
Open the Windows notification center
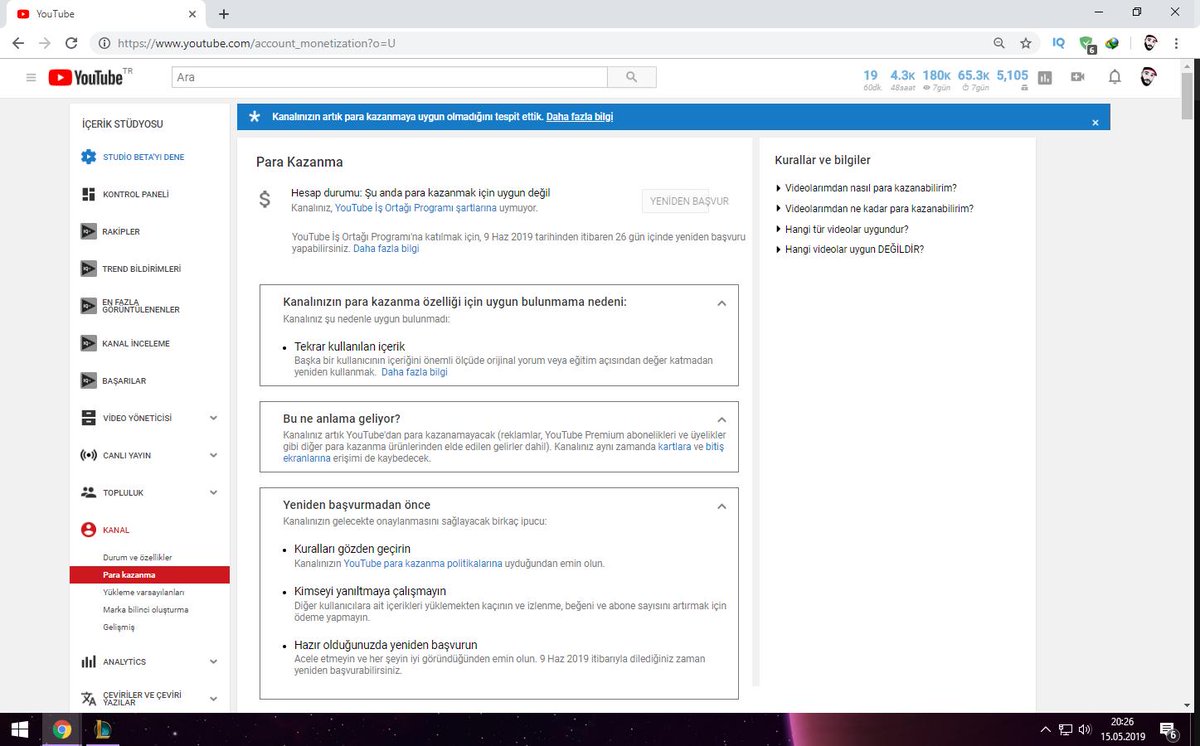[x=1168, y=729]
